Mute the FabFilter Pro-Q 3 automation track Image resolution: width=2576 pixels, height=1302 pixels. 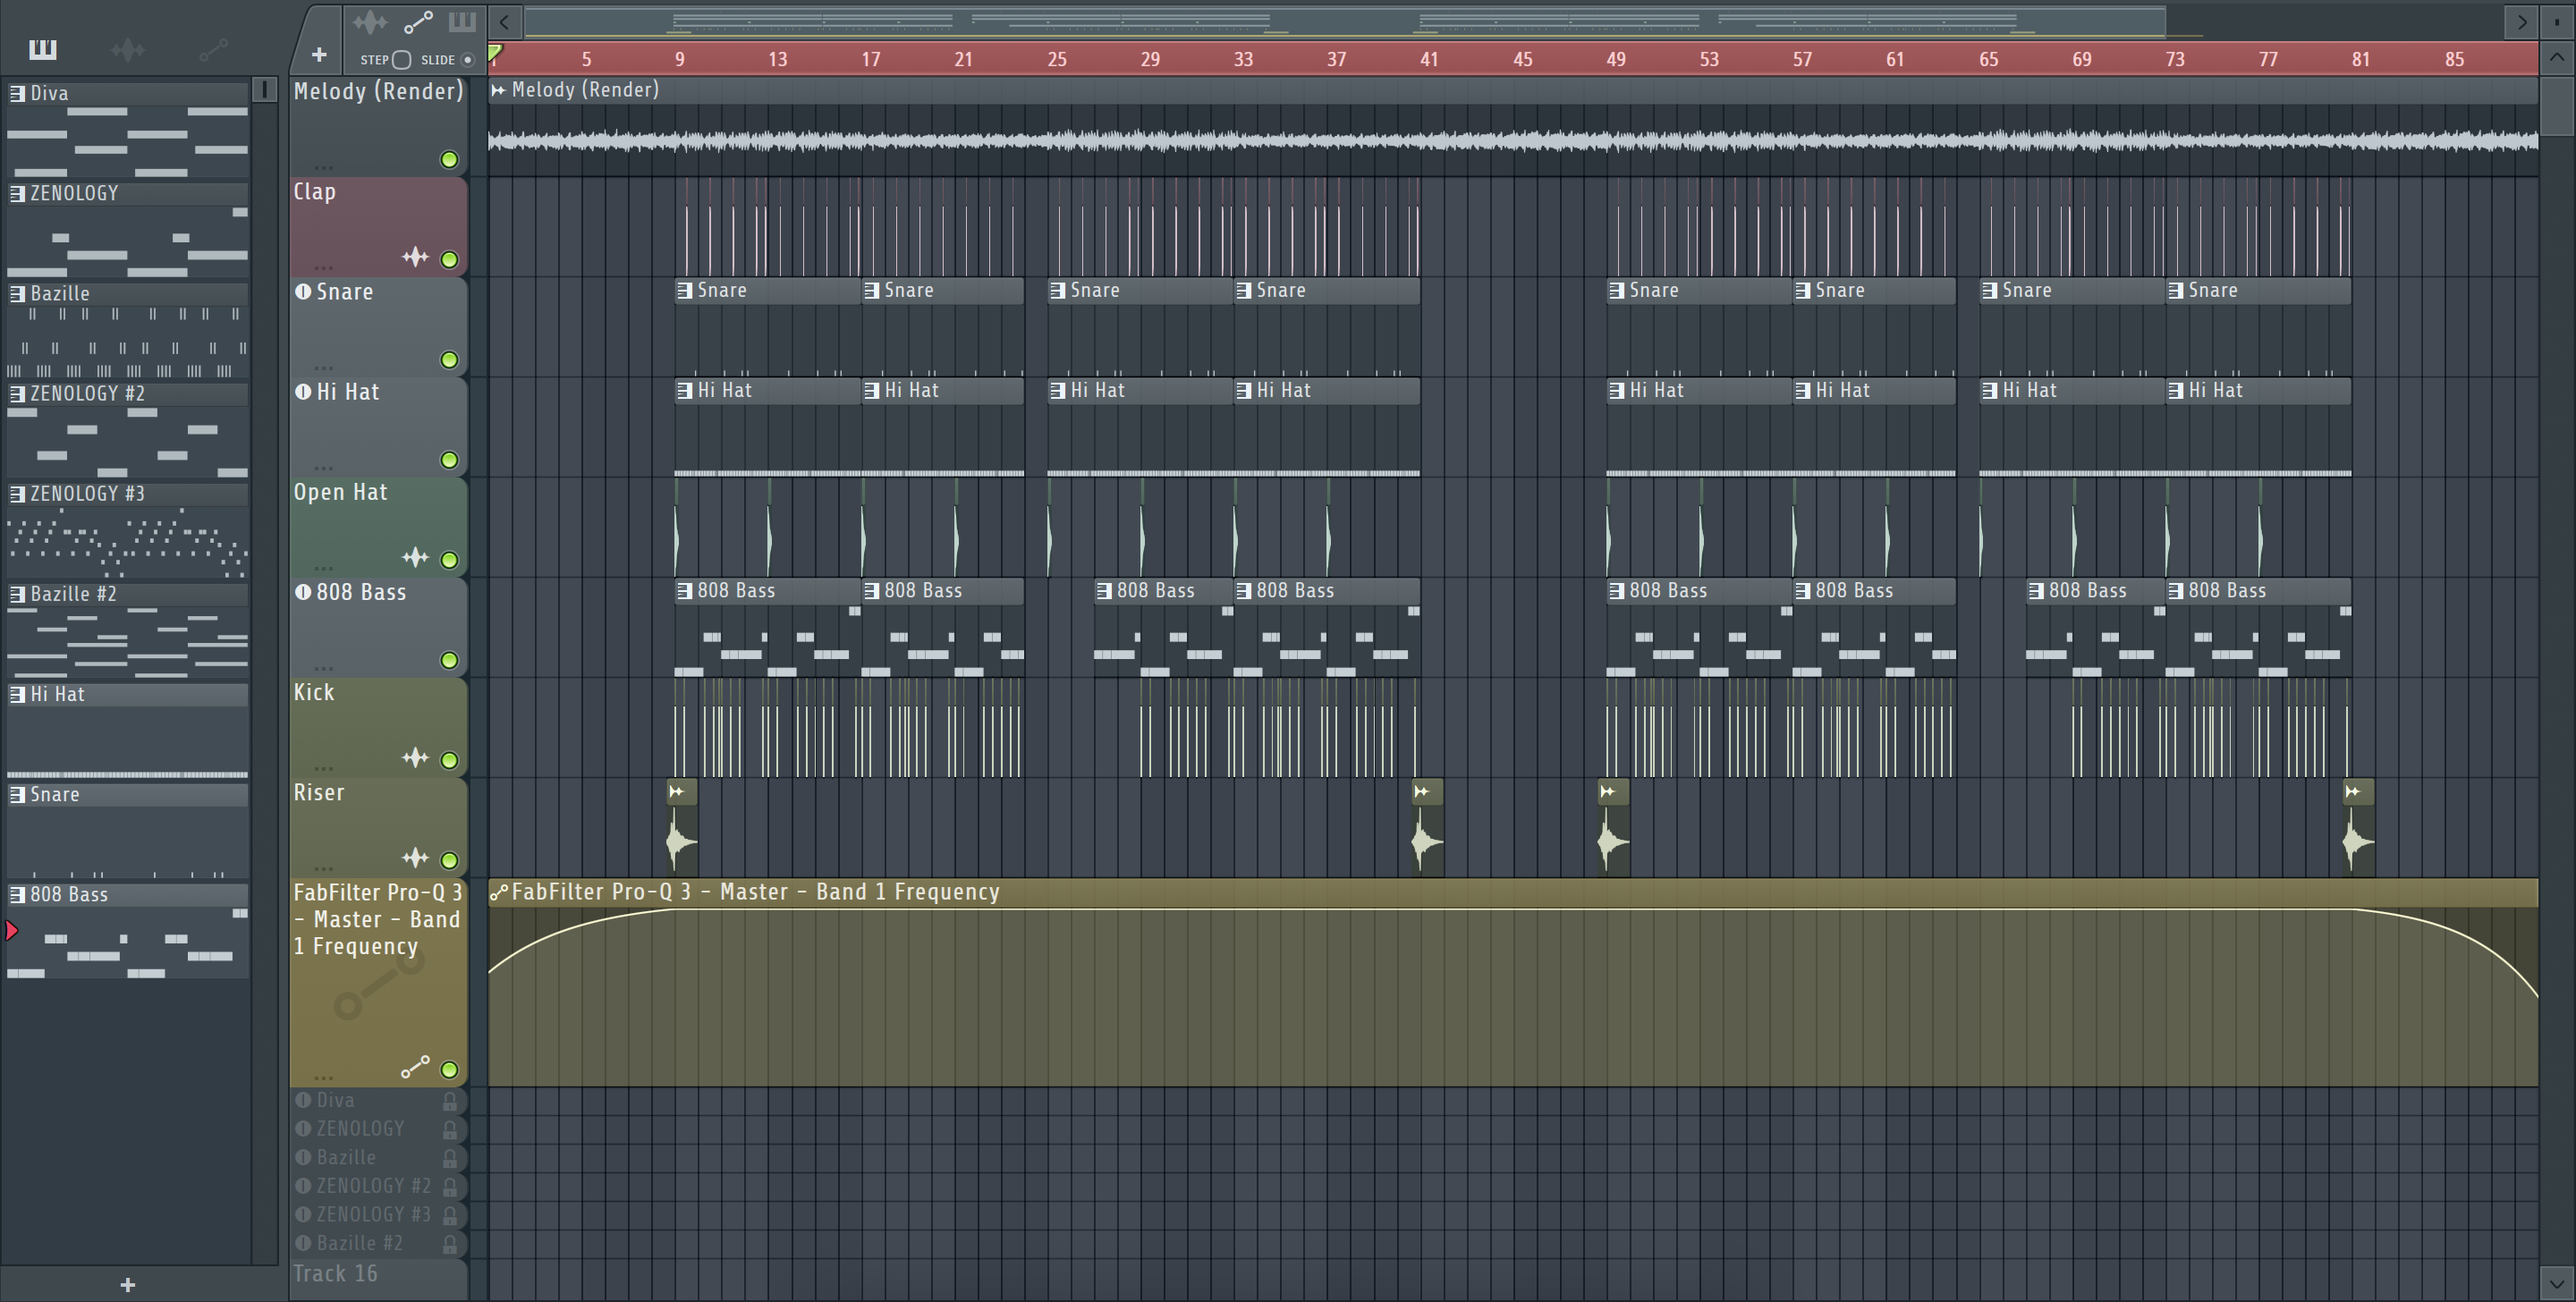coord(450,1070)
